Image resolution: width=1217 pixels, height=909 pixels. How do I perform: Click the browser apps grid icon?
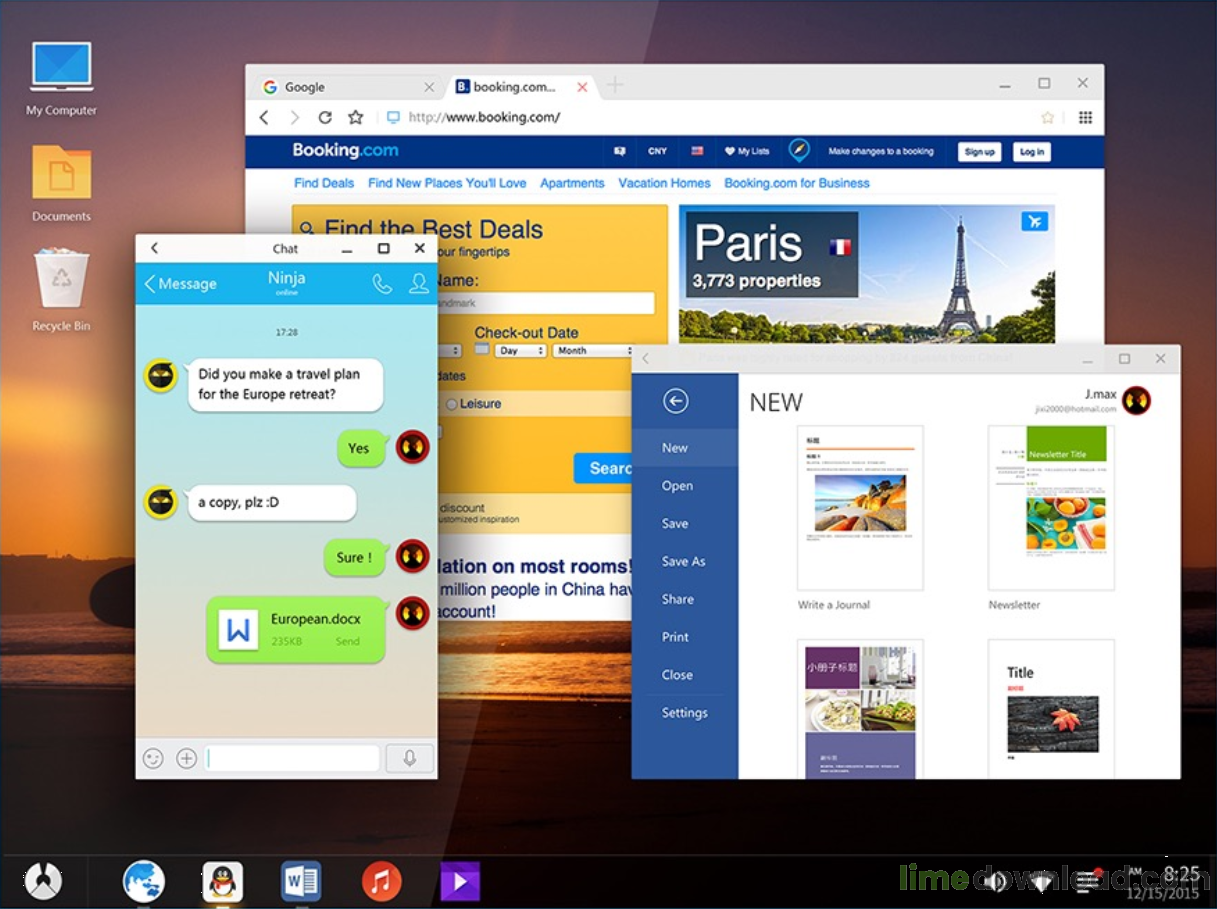(1085, 117)
